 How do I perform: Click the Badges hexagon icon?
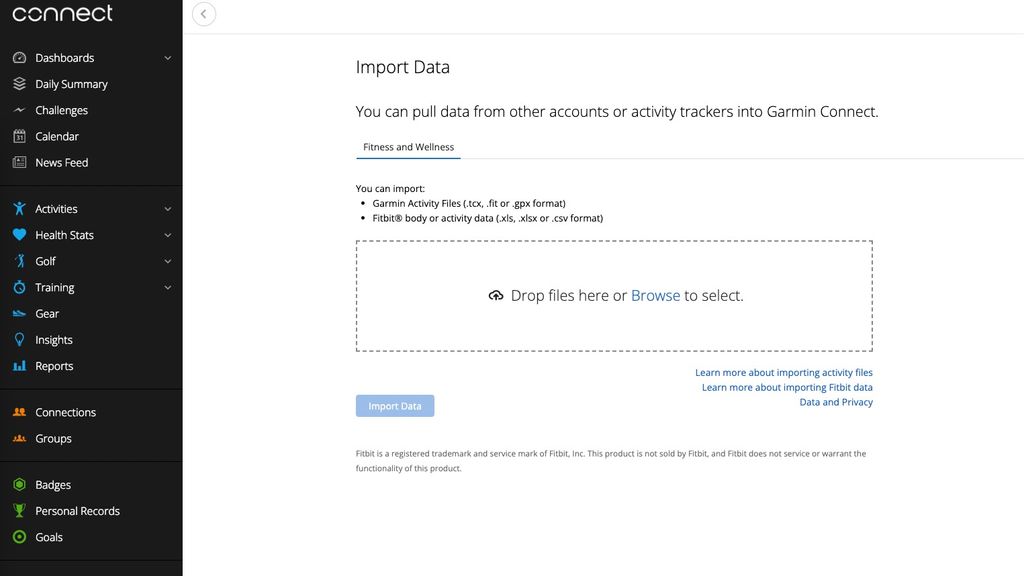click(19, 485)
